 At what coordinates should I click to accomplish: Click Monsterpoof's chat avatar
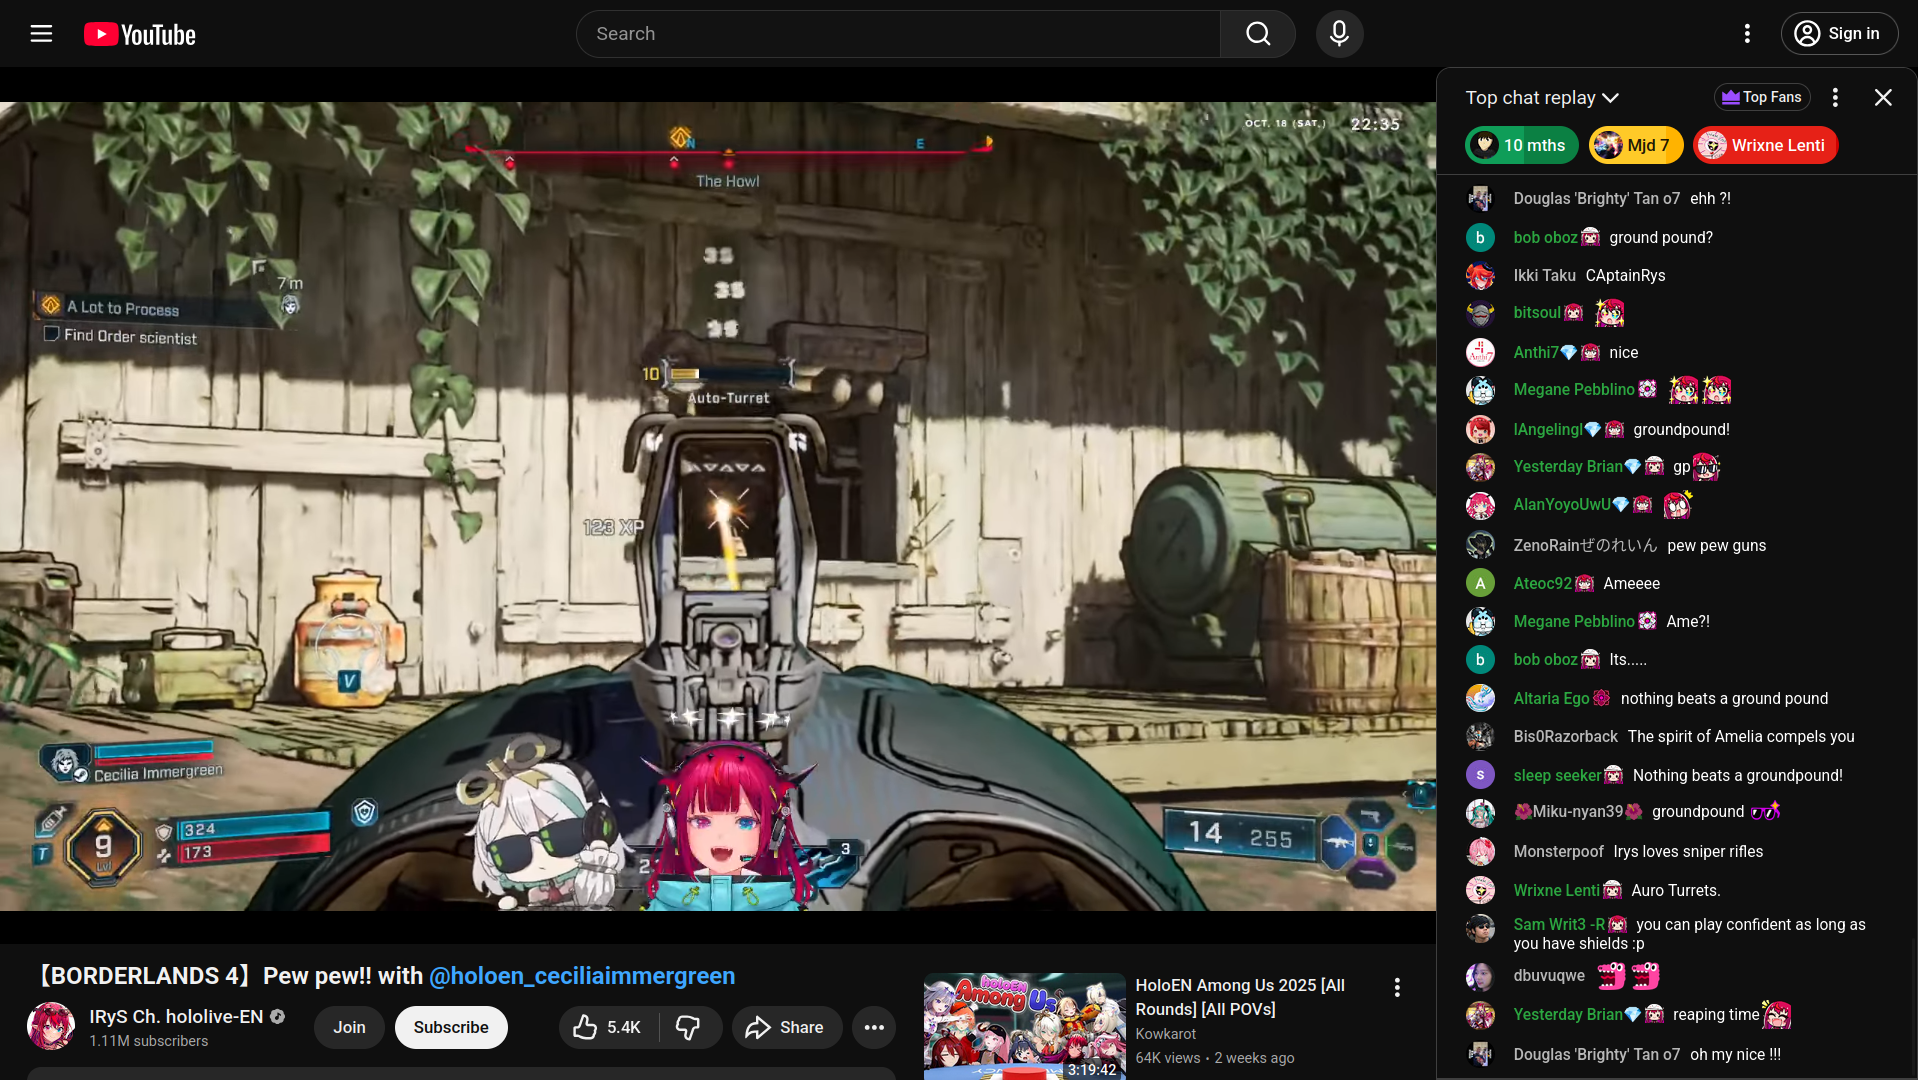tap(1480, 852)
